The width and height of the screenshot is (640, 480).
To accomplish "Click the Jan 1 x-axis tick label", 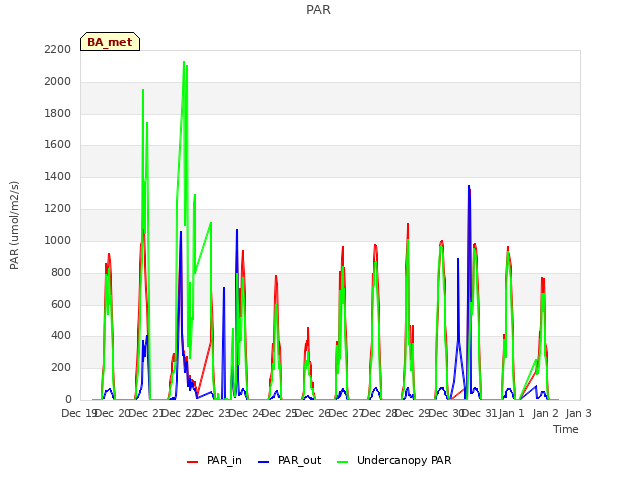I will click(512, 413).
